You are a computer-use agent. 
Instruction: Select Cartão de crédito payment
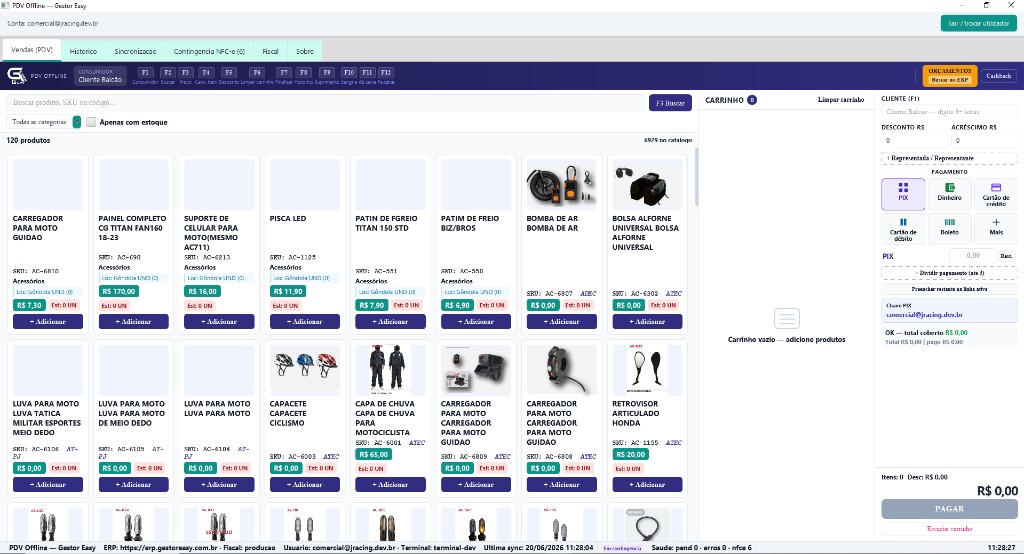tap(995, 194)
